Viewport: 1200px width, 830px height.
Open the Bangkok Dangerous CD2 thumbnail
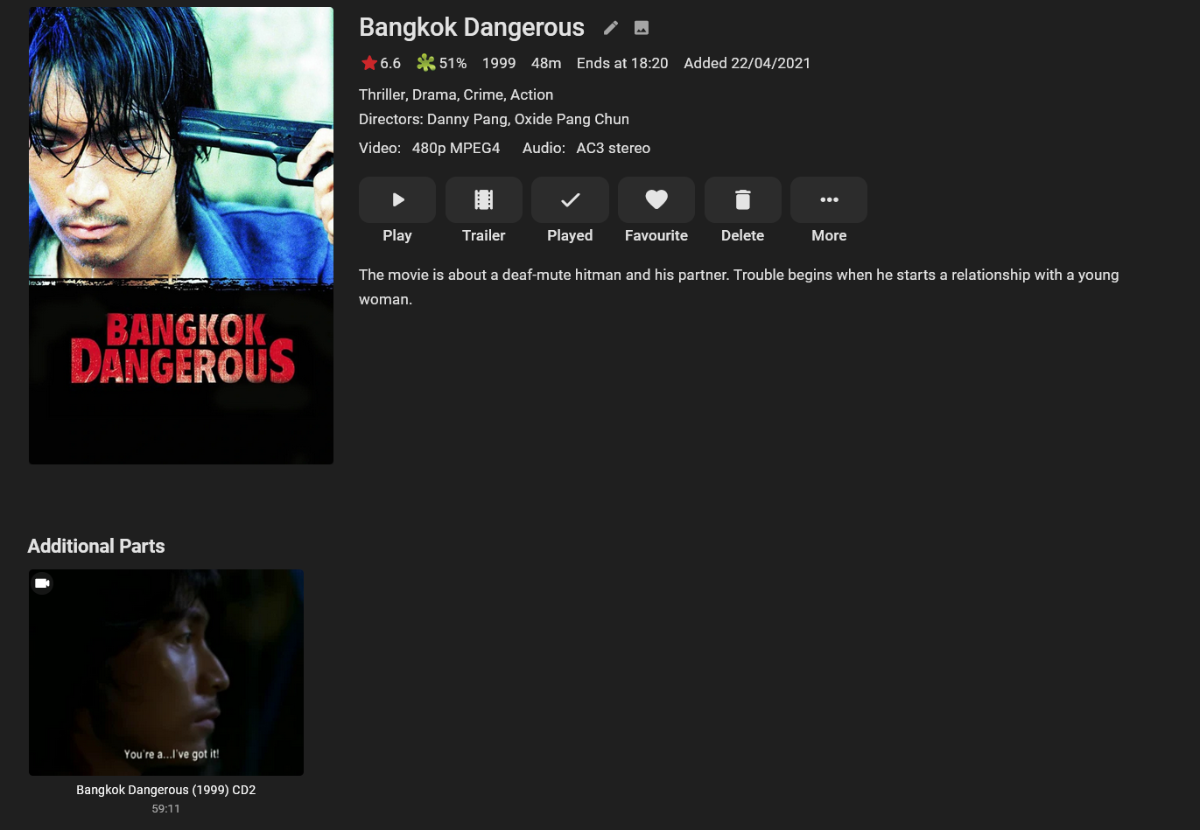pyautogui.click(x=166, y=673)
